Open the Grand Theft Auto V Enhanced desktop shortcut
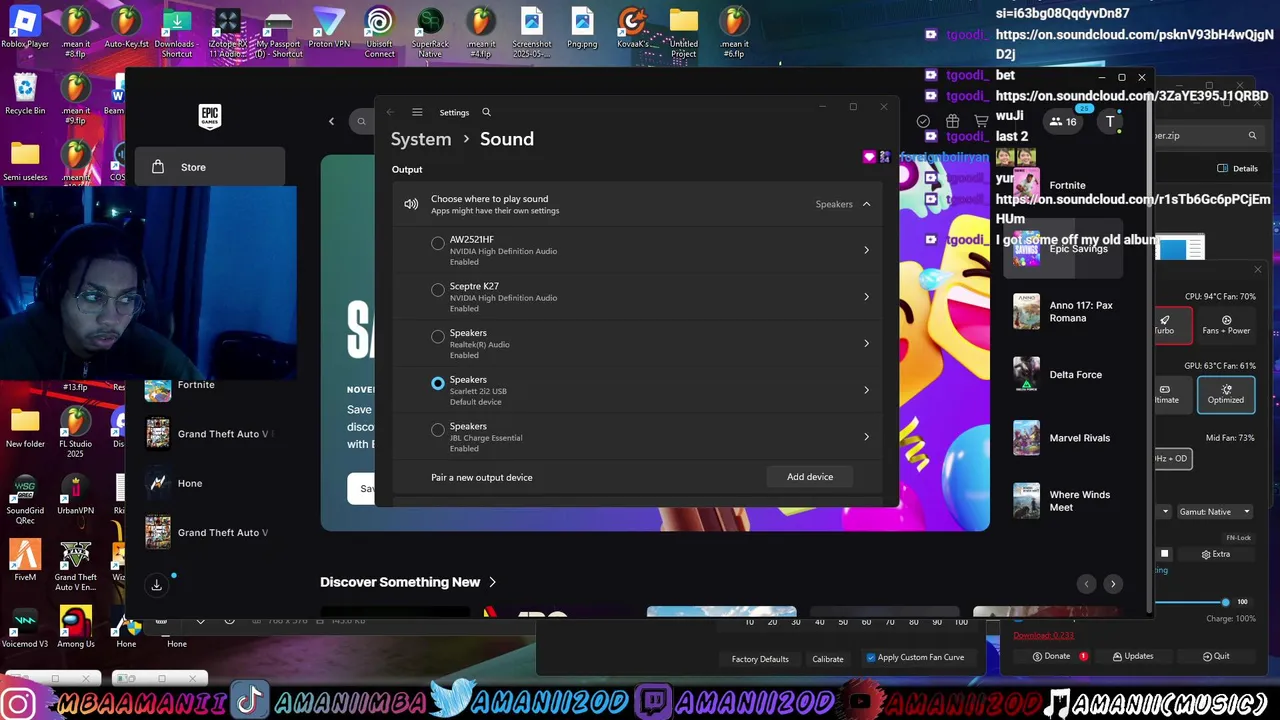 tap(75, 566)
